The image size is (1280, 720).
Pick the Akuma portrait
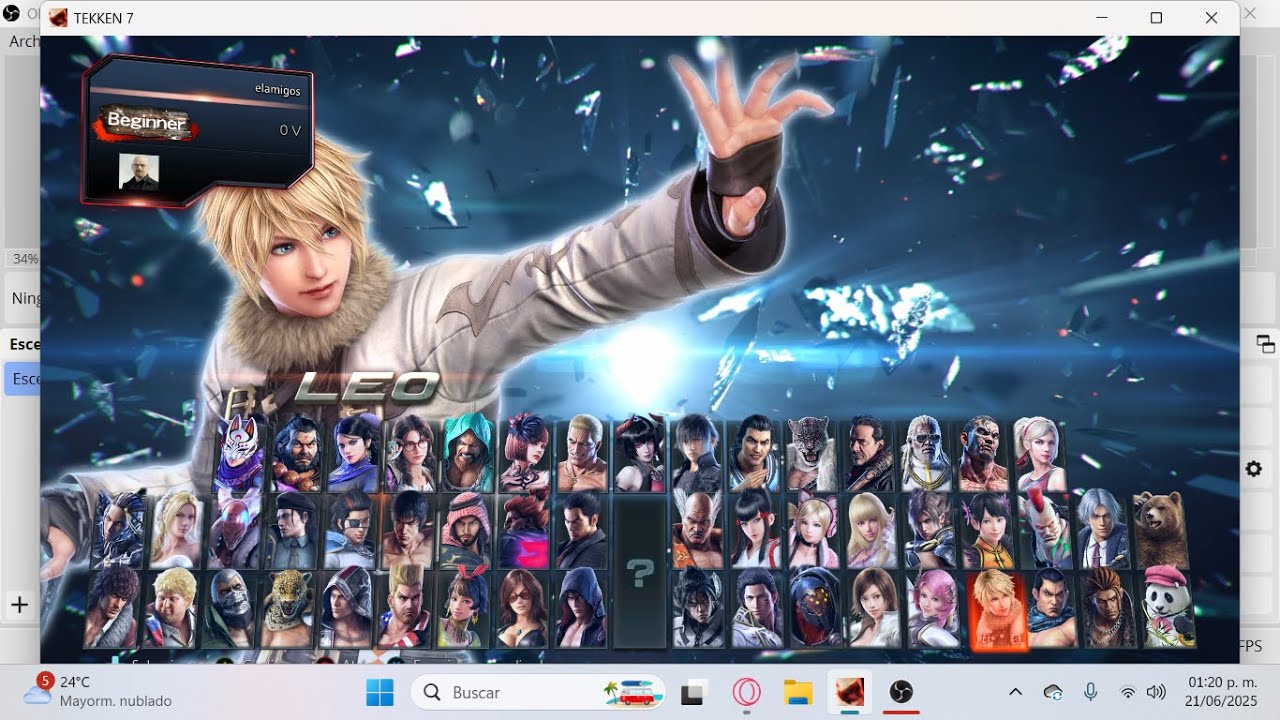525,530
